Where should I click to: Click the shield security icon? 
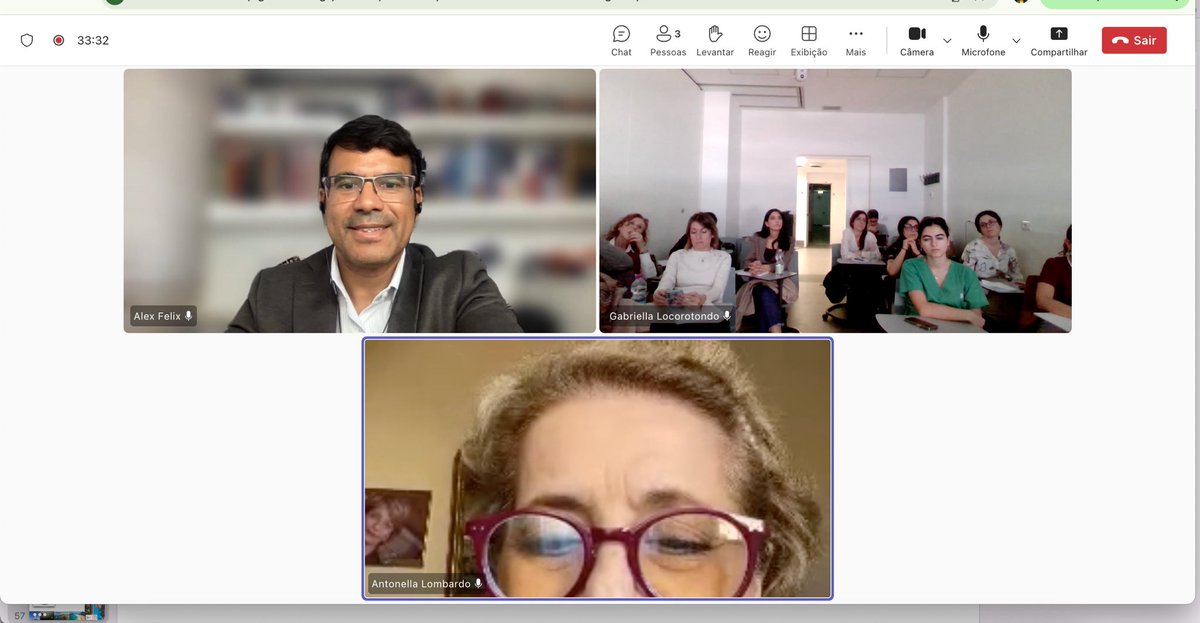coord(27,41)
